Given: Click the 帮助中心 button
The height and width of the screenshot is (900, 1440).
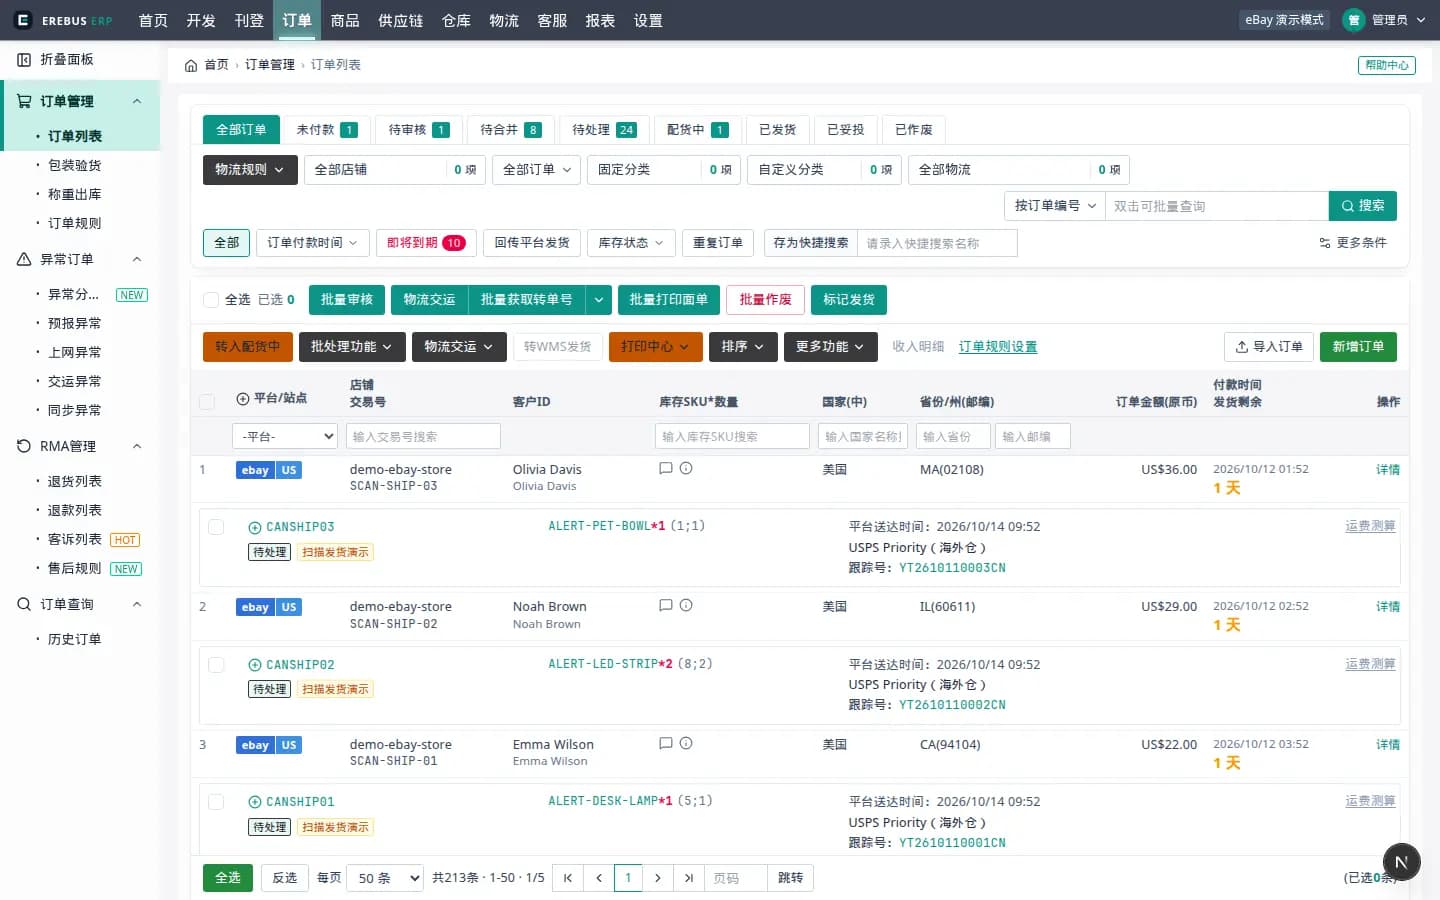Looking at the screenshot, I should point(1387,65).
